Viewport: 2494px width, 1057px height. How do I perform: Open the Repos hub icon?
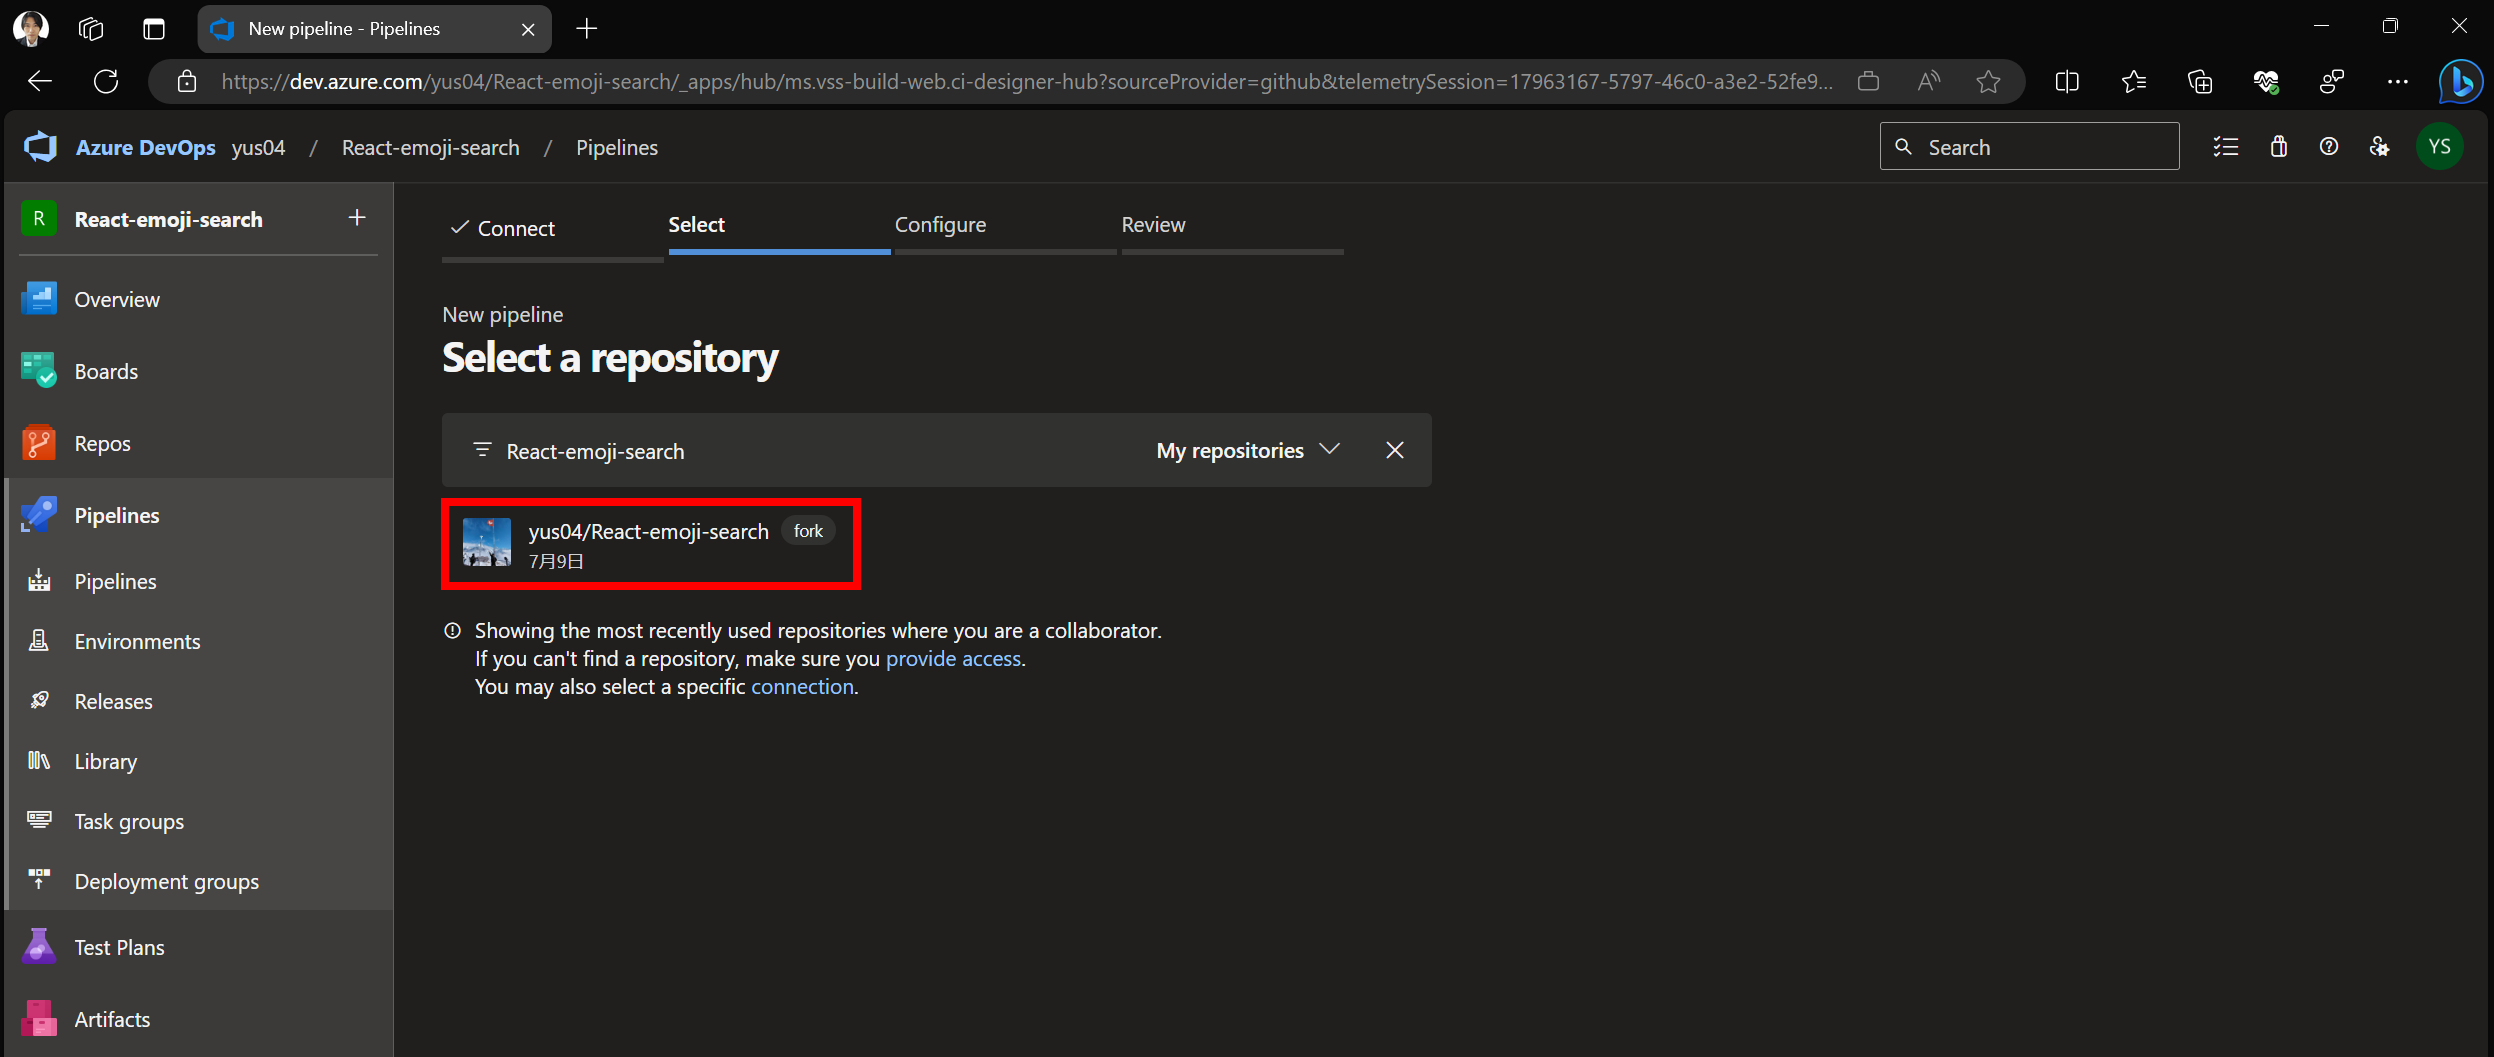click(39, 443)
